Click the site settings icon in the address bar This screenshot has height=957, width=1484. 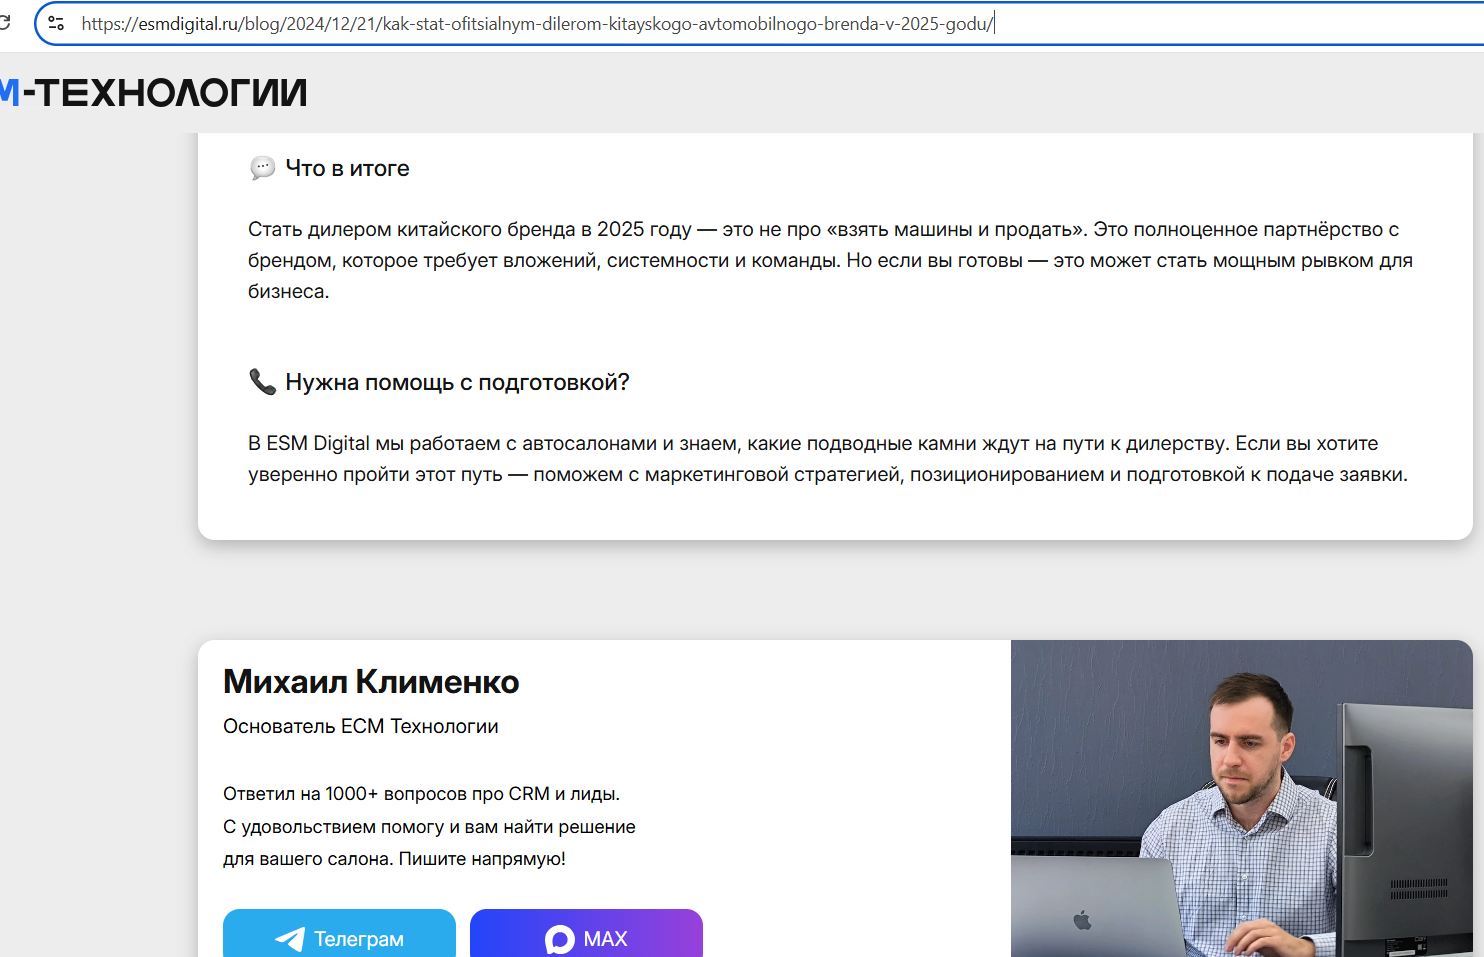click(55, 22)
